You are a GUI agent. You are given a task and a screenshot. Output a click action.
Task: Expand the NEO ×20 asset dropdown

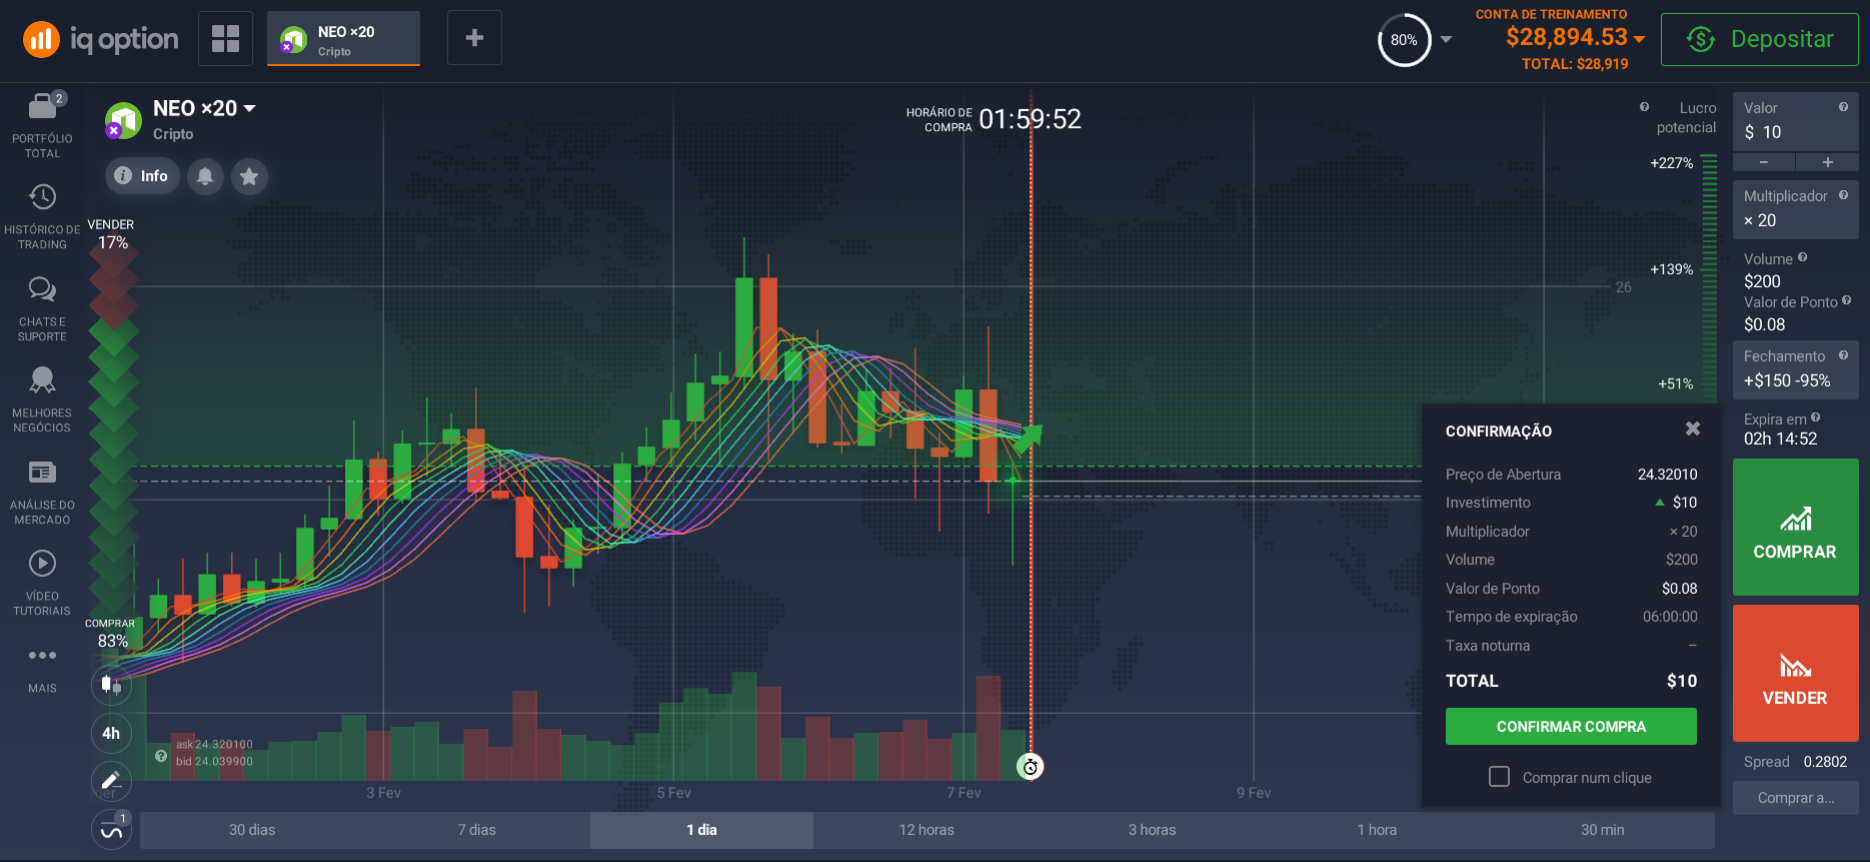[x=249, y=108]
